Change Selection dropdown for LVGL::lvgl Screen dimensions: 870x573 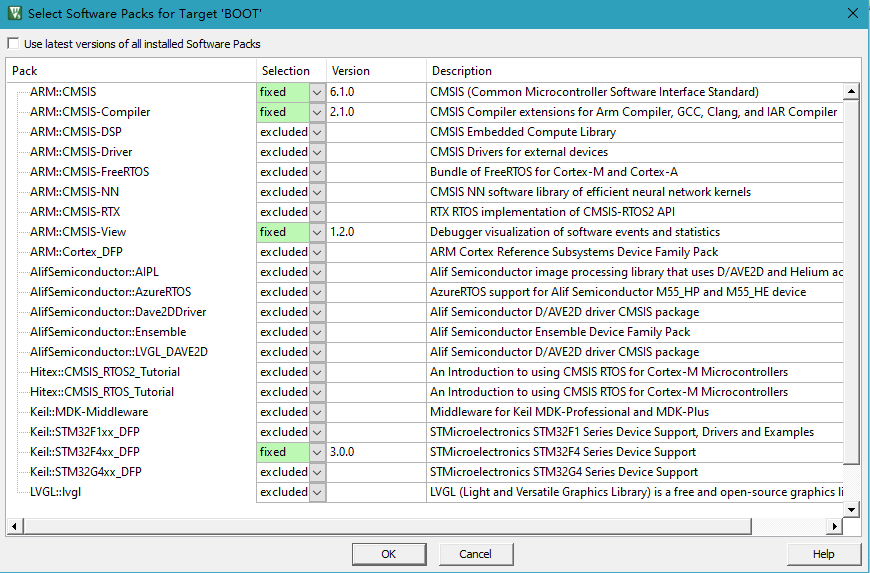317,492
